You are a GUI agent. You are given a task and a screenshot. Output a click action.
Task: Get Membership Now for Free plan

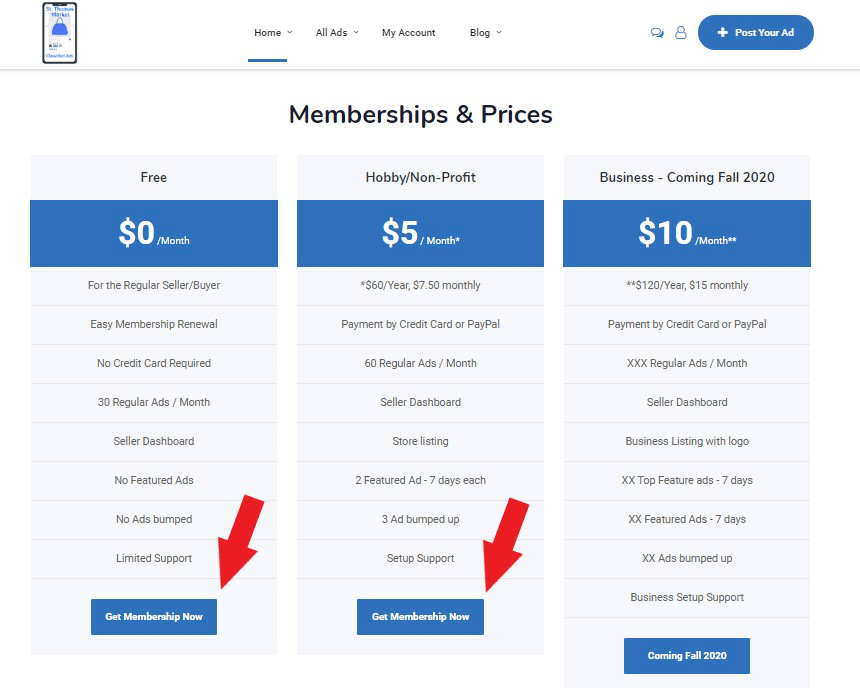pos(154,617)
